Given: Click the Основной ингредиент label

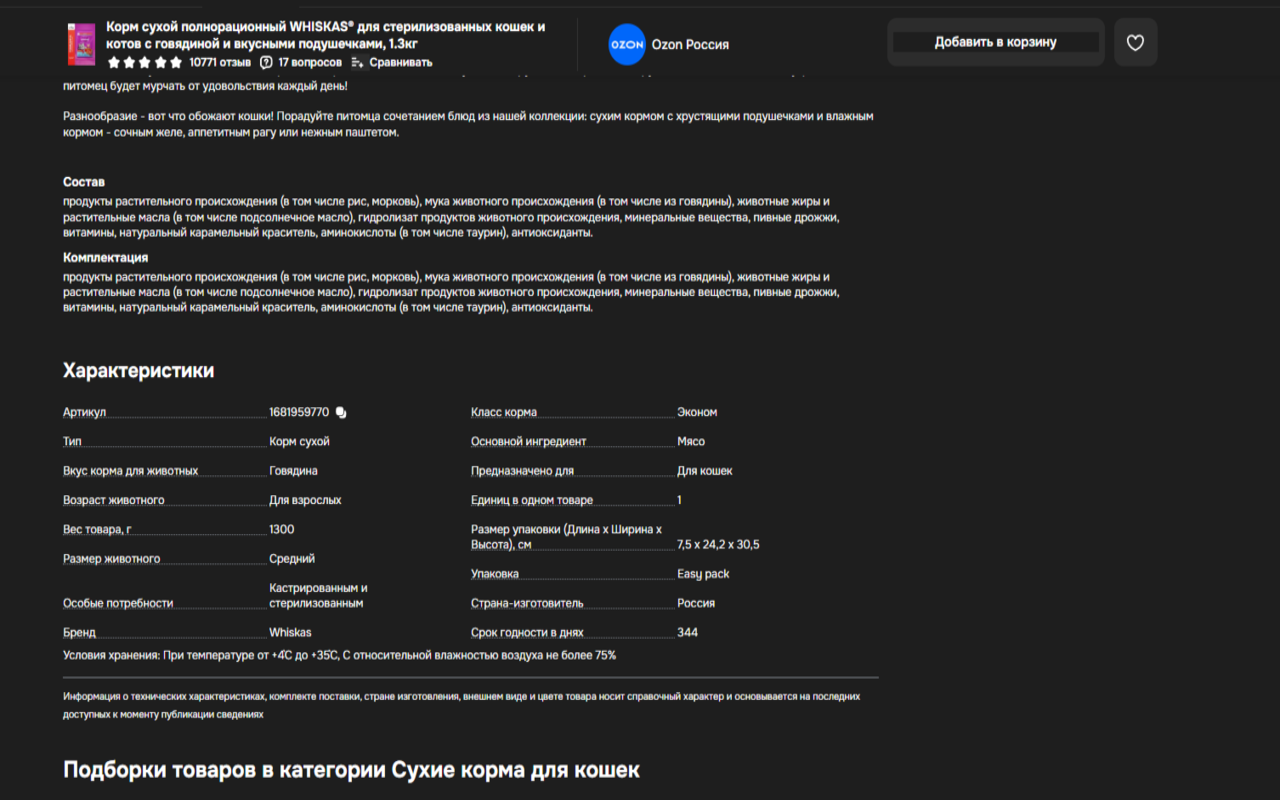Looking at the screenshot, I should pos(528,441).
